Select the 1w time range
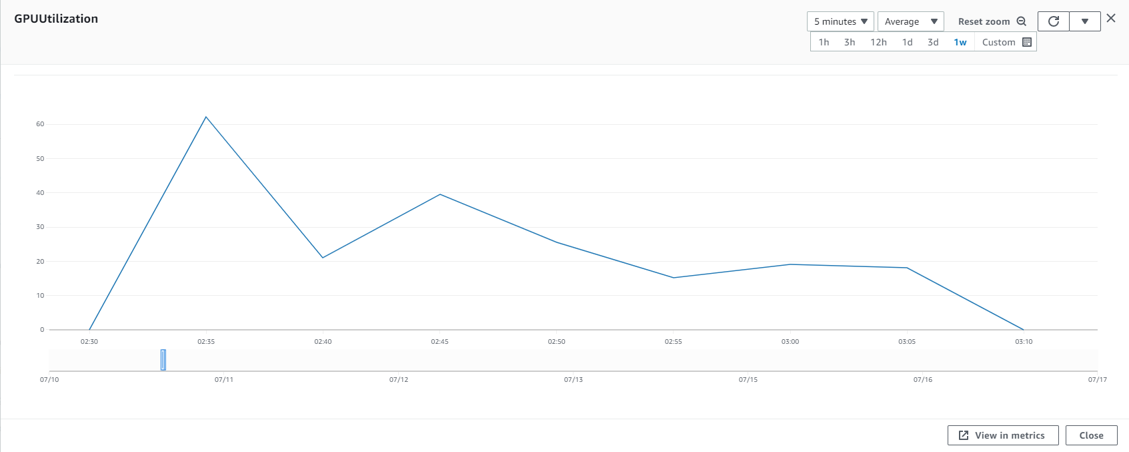The image size is (1129, 452). (960, 42)
